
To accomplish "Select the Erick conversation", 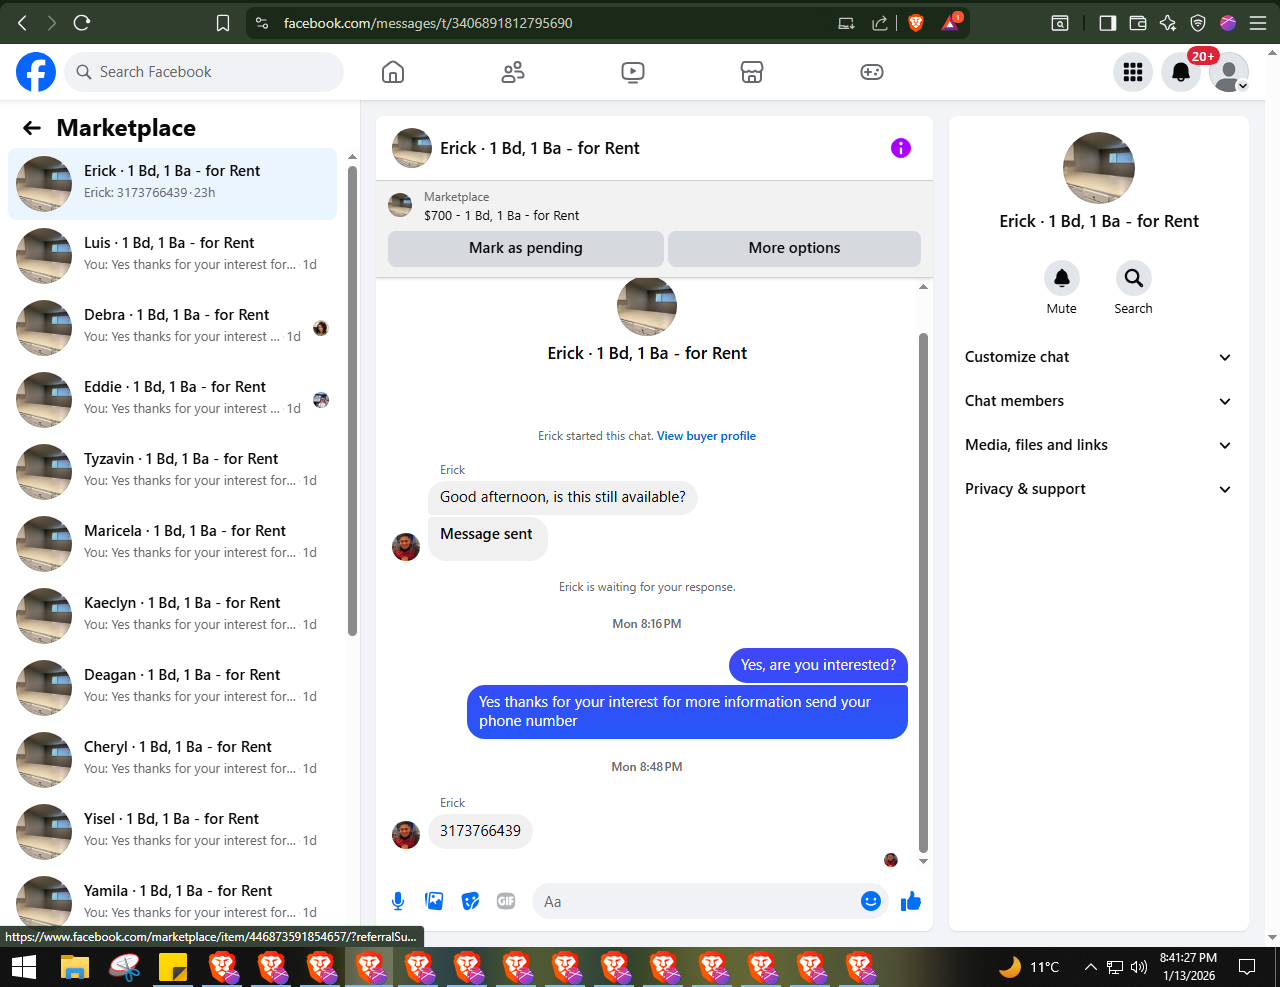I will coord(172,184).
